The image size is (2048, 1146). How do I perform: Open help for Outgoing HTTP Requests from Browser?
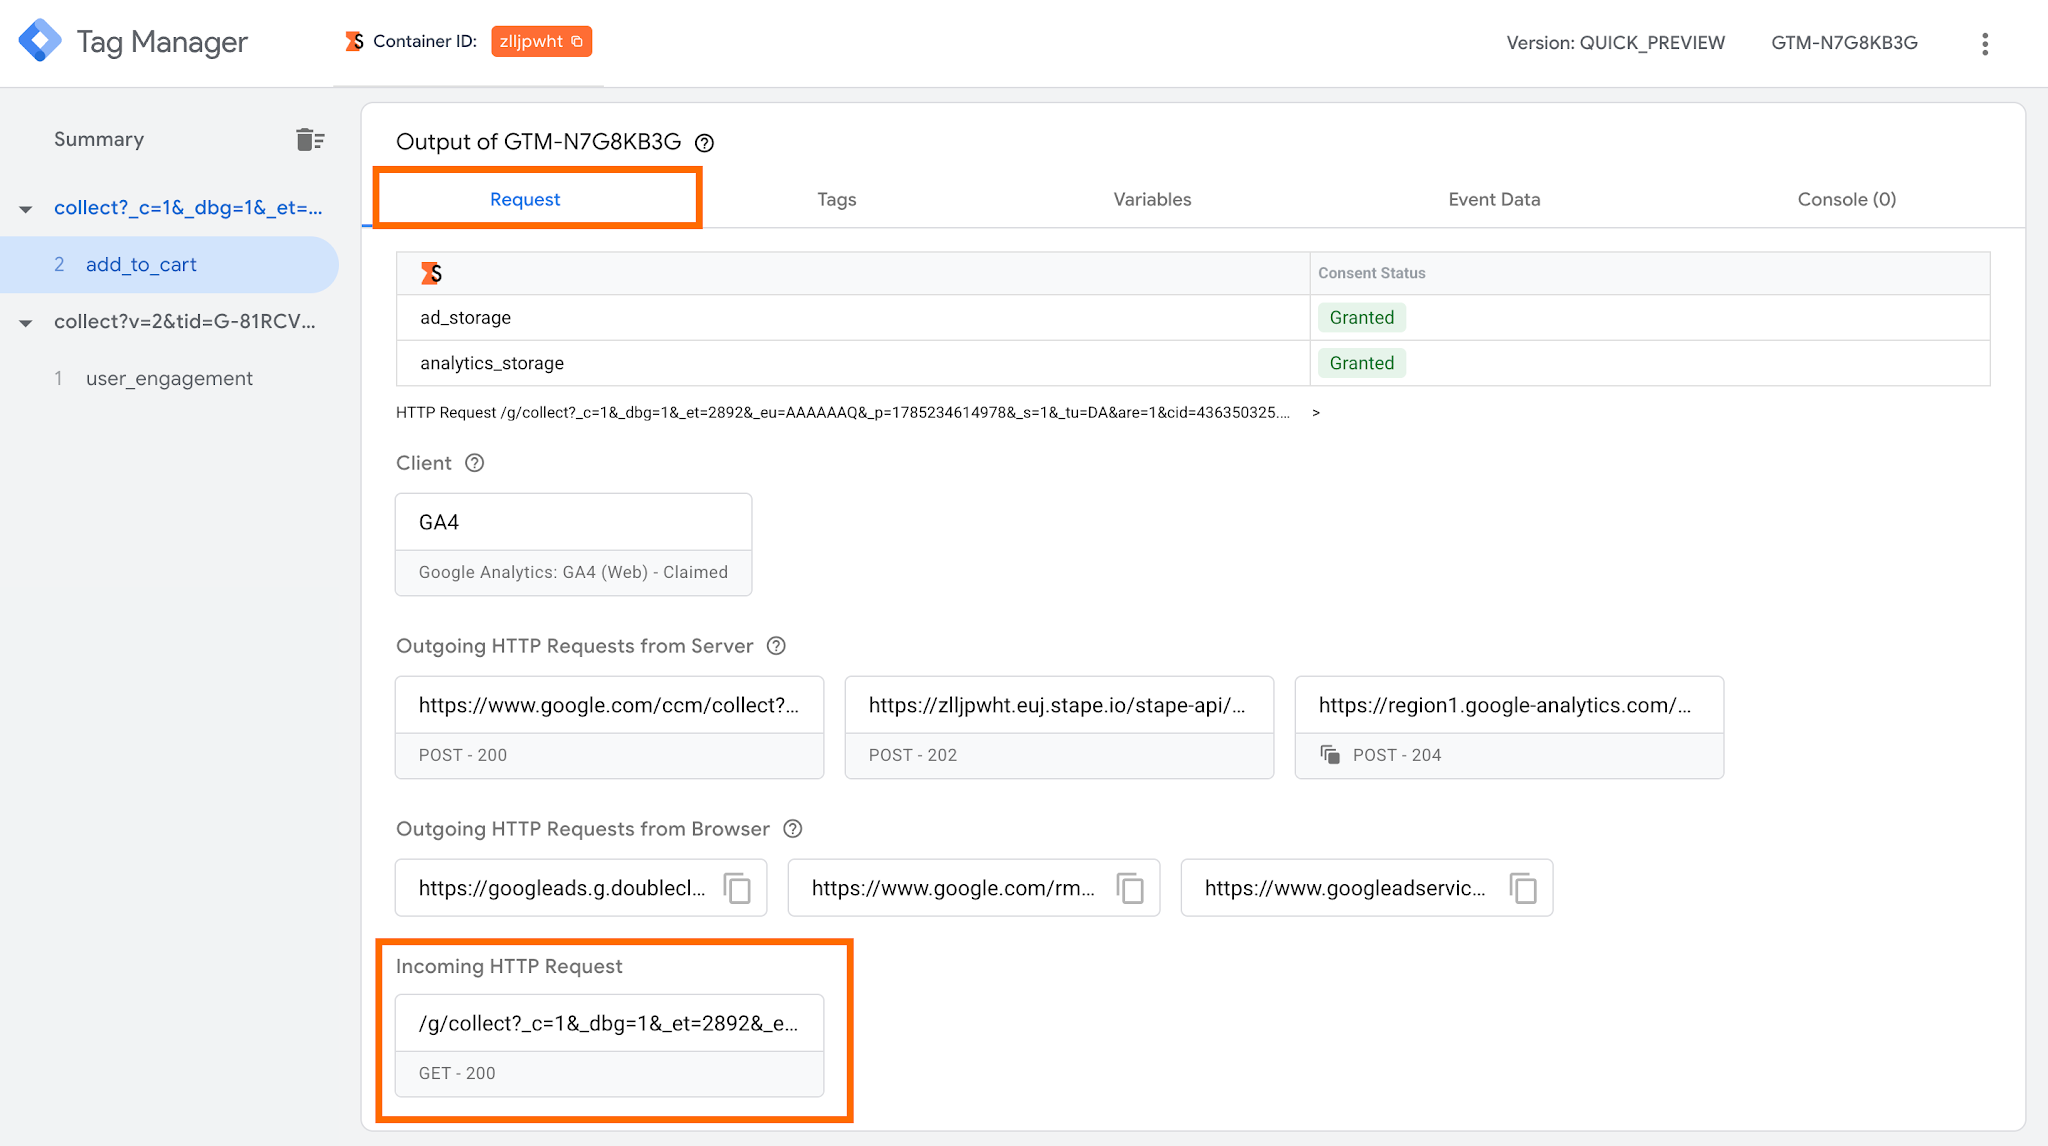pos(793,829)
